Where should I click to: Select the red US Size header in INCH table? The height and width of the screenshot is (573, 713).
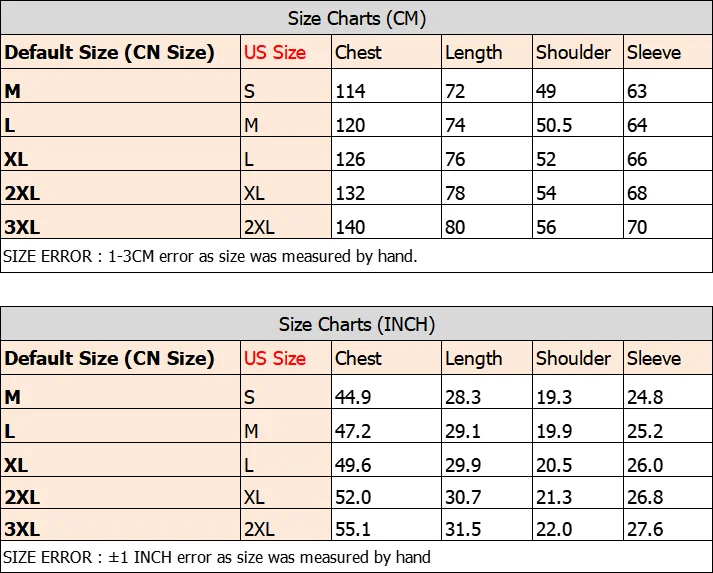[x=275, y=358]
